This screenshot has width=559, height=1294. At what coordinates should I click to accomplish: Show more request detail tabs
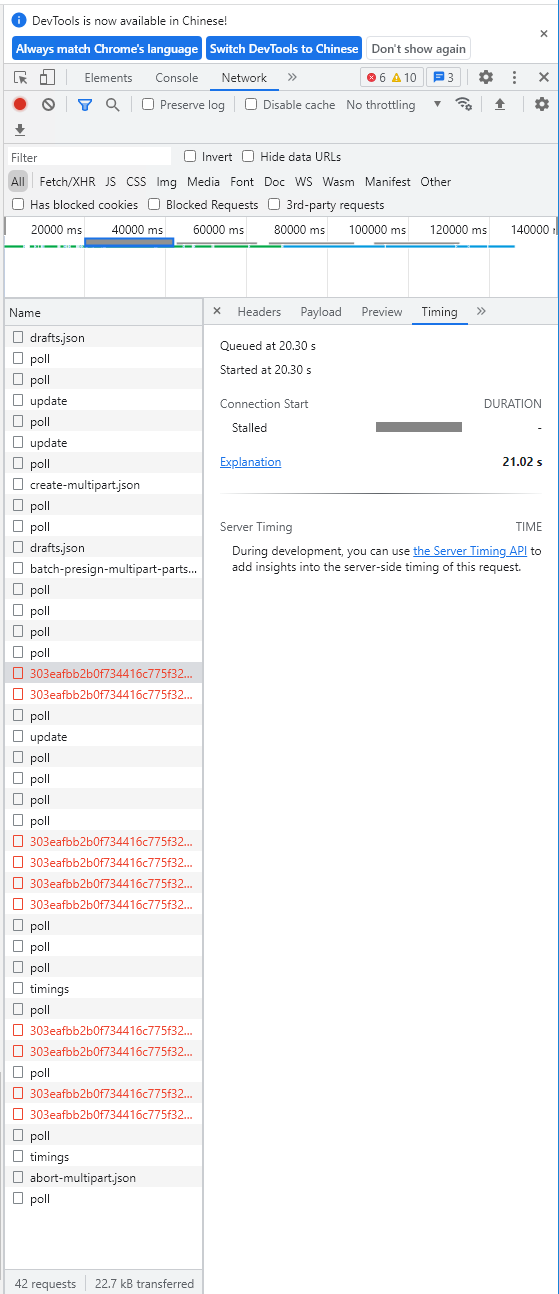481,311
